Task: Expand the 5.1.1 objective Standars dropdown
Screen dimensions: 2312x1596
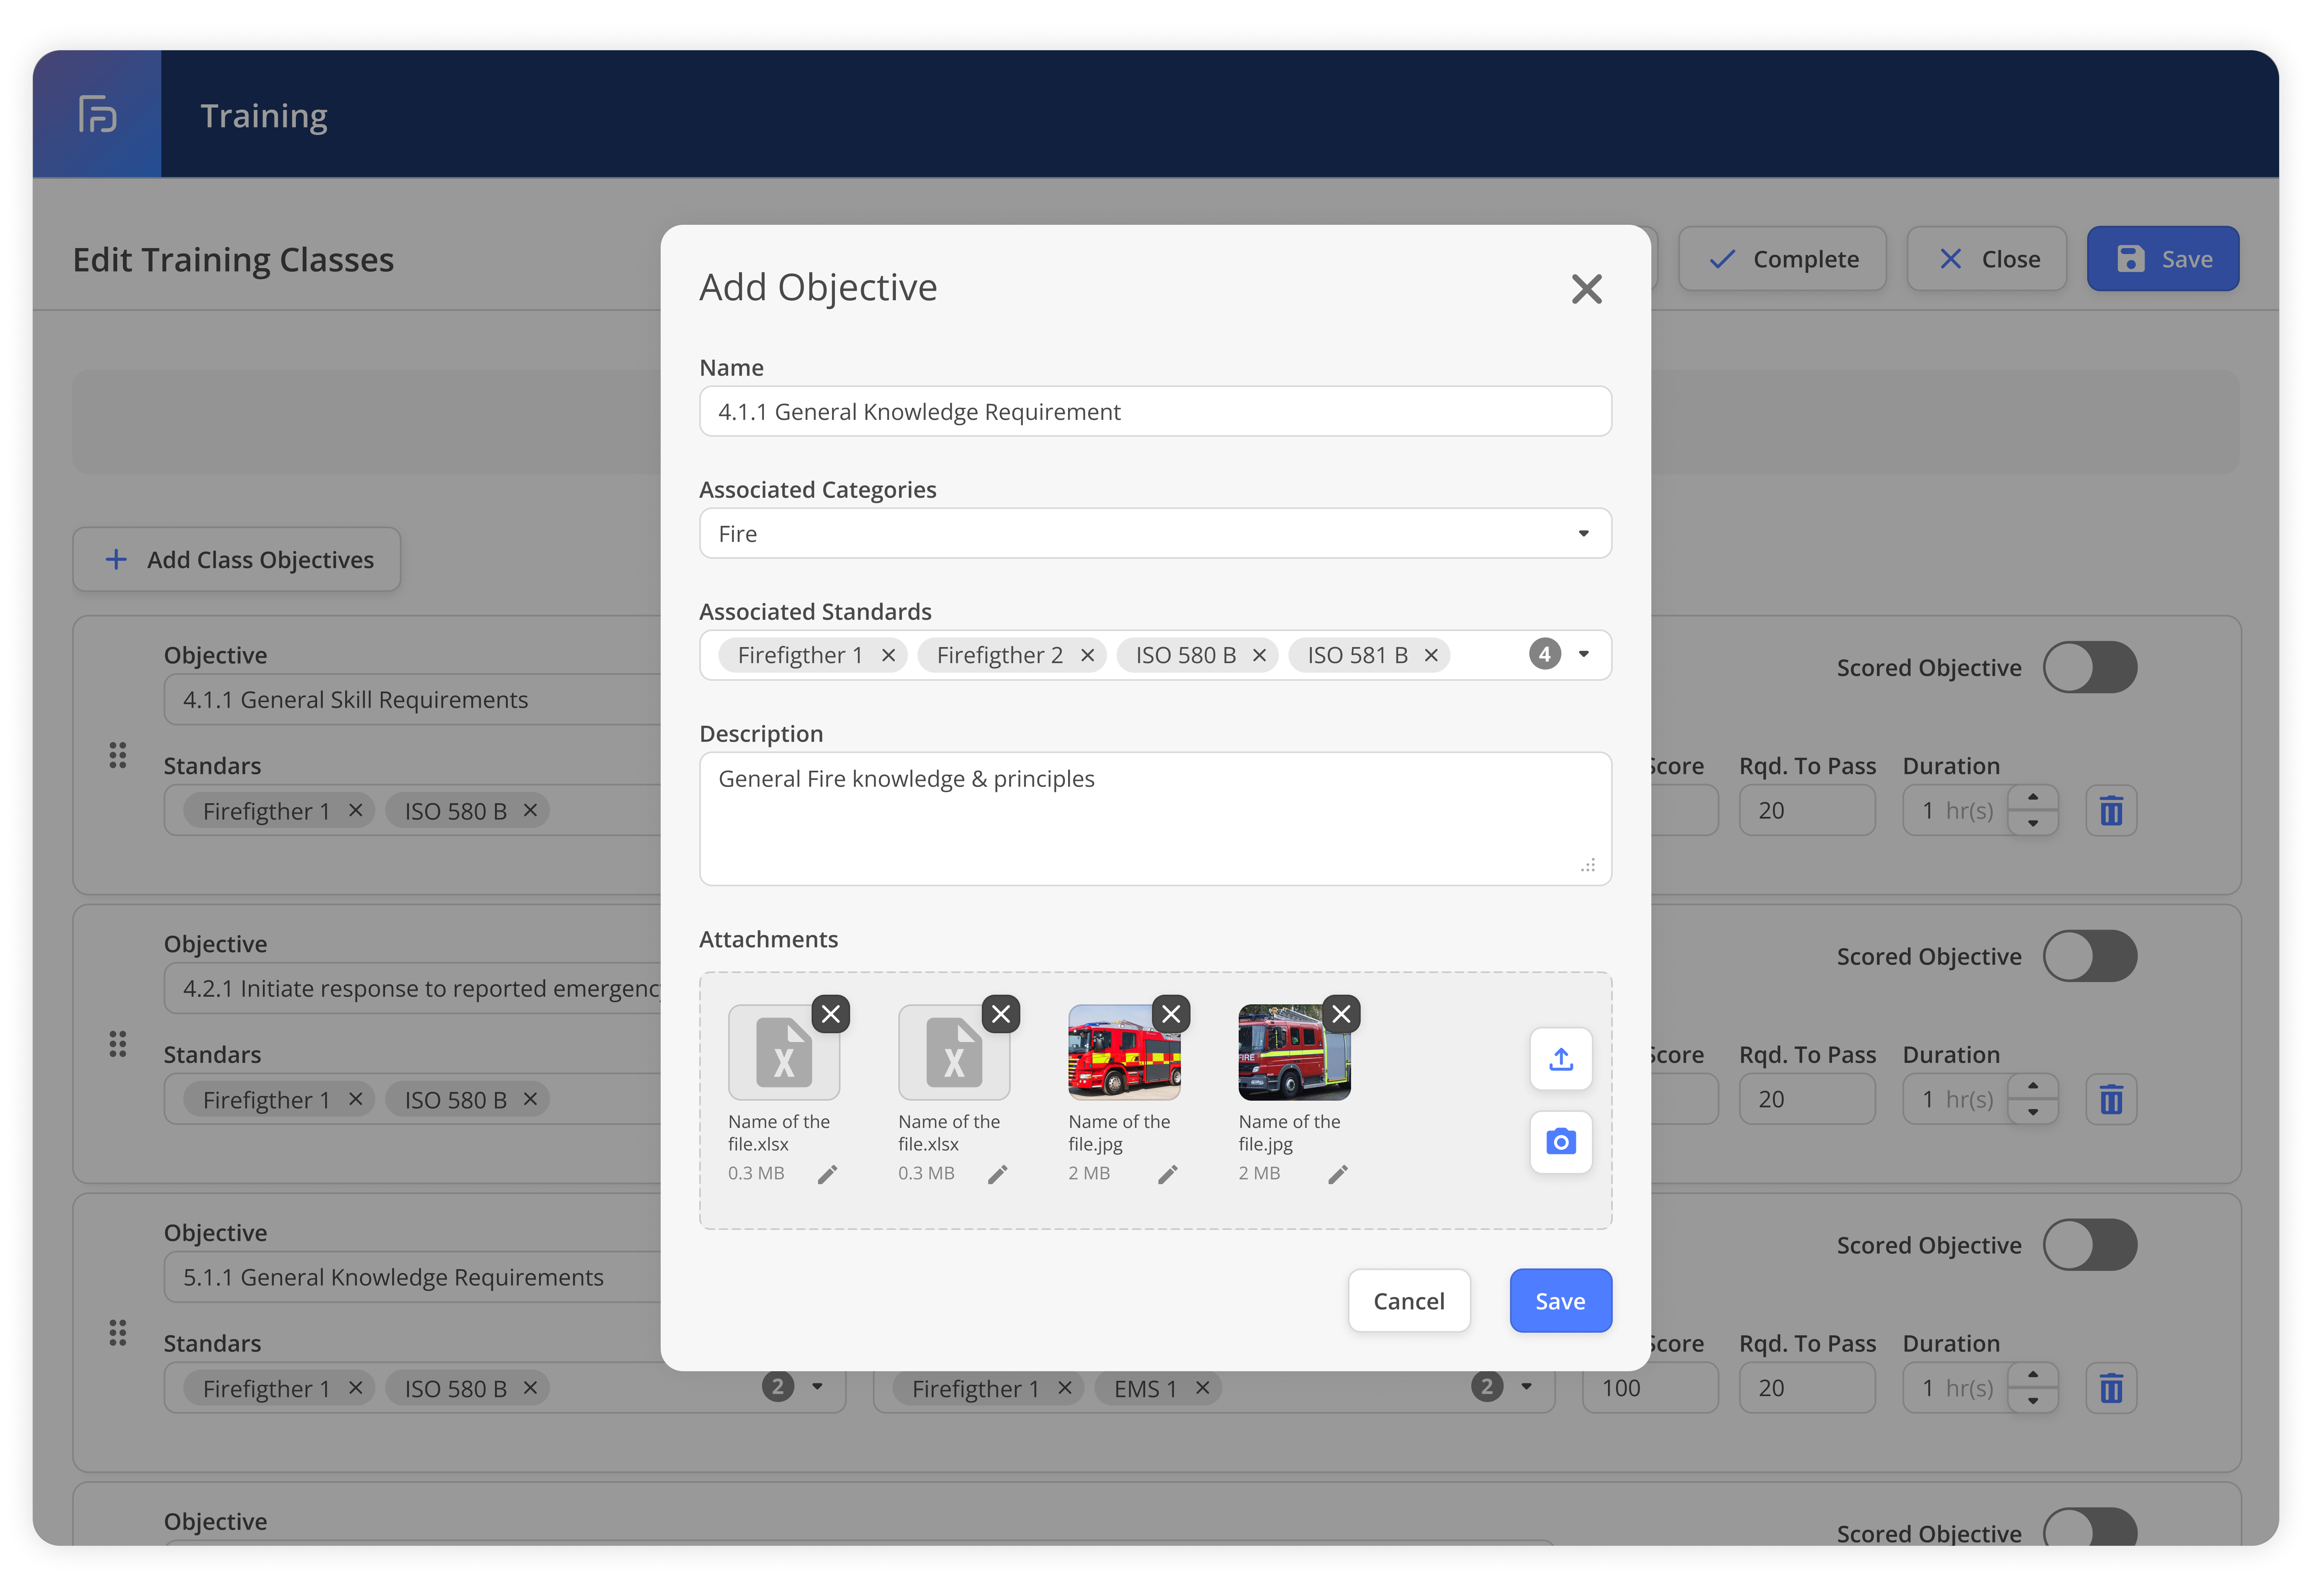Action: tap(817, 1387)
